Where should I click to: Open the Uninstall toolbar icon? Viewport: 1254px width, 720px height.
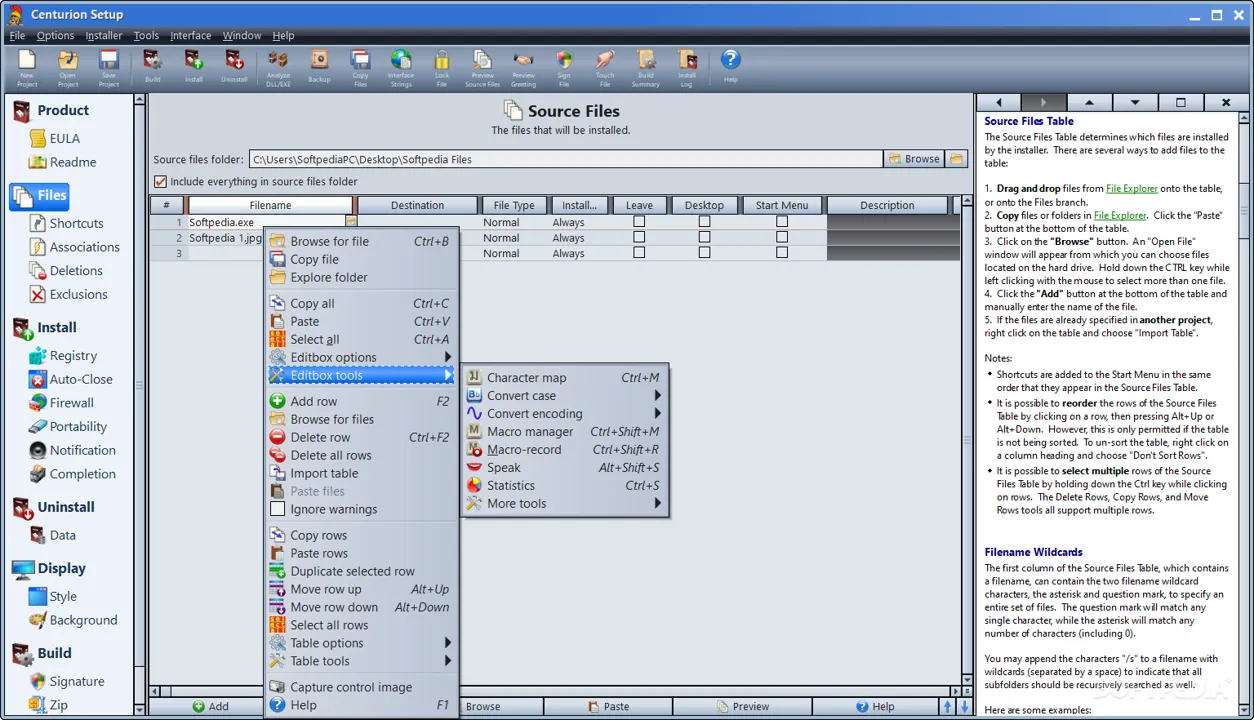pyautogui.click(x=234, y=66)
